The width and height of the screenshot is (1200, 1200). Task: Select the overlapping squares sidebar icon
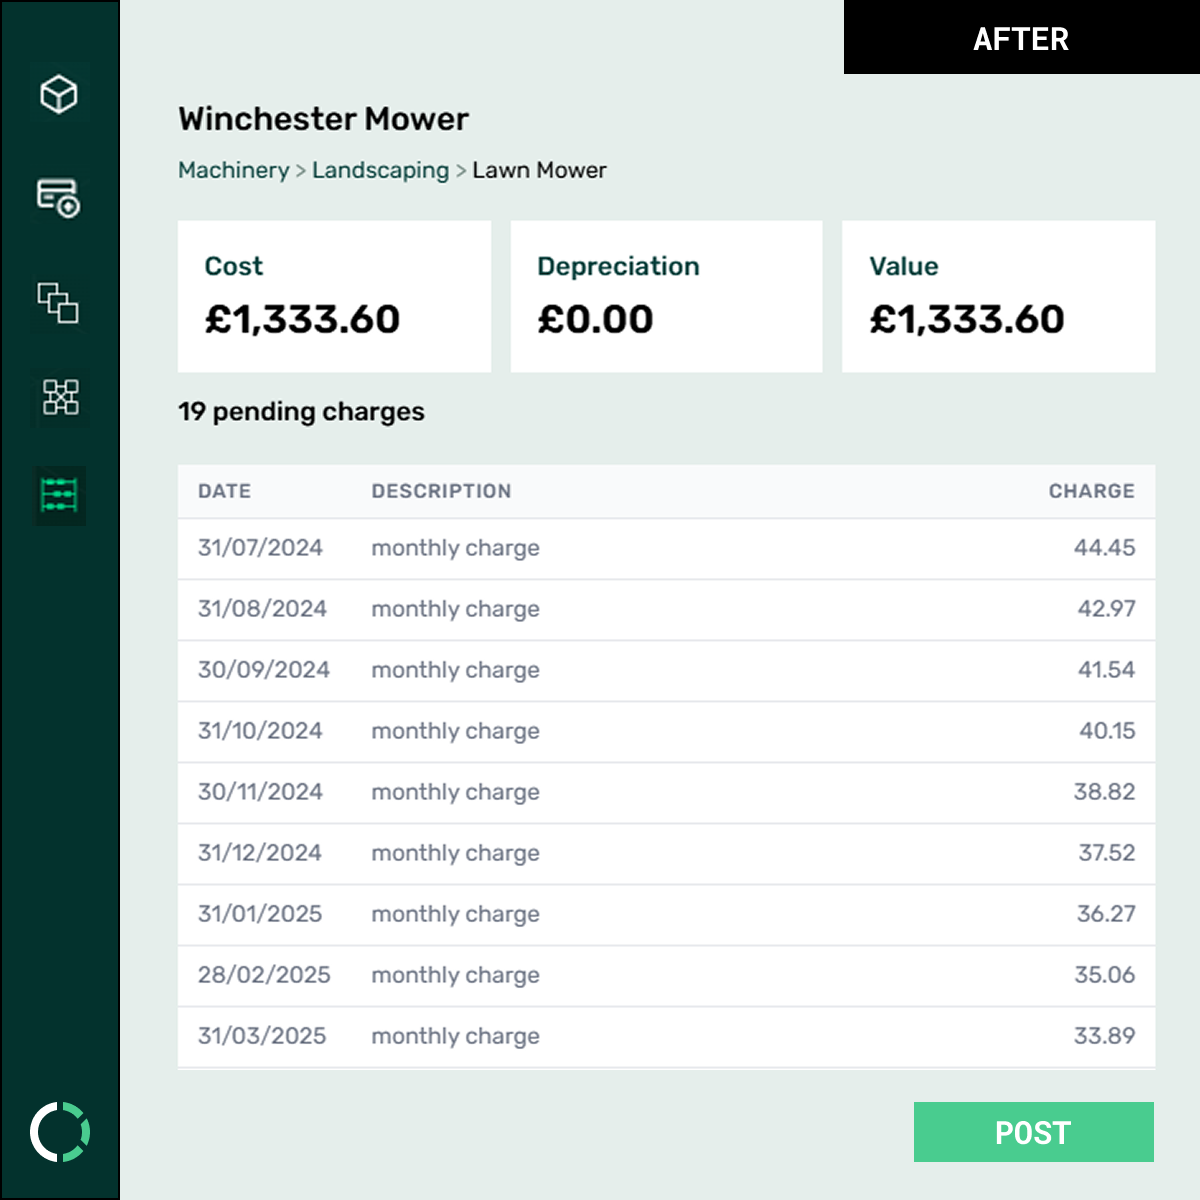click(x=59, y=302)
